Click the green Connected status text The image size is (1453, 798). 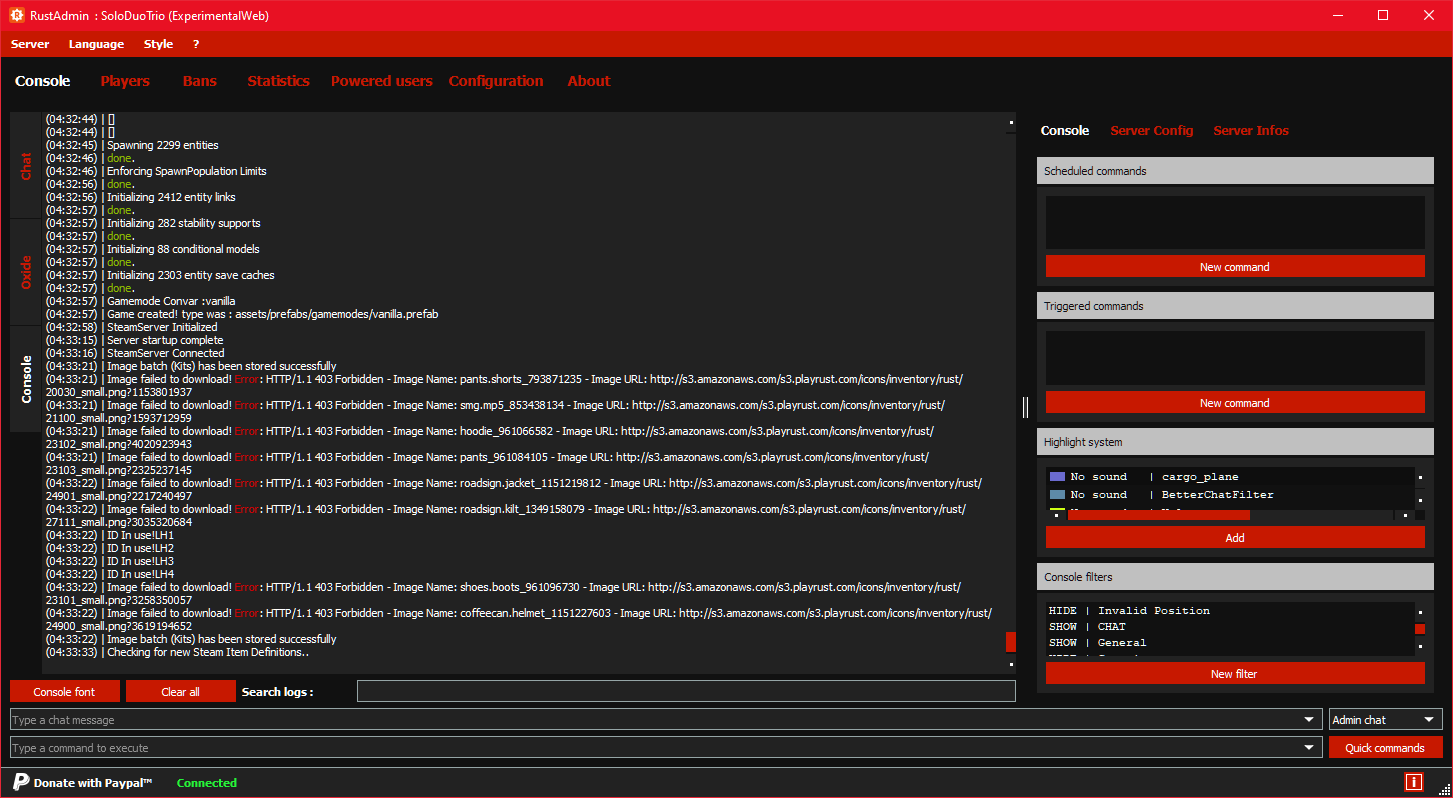pos(207,783)
